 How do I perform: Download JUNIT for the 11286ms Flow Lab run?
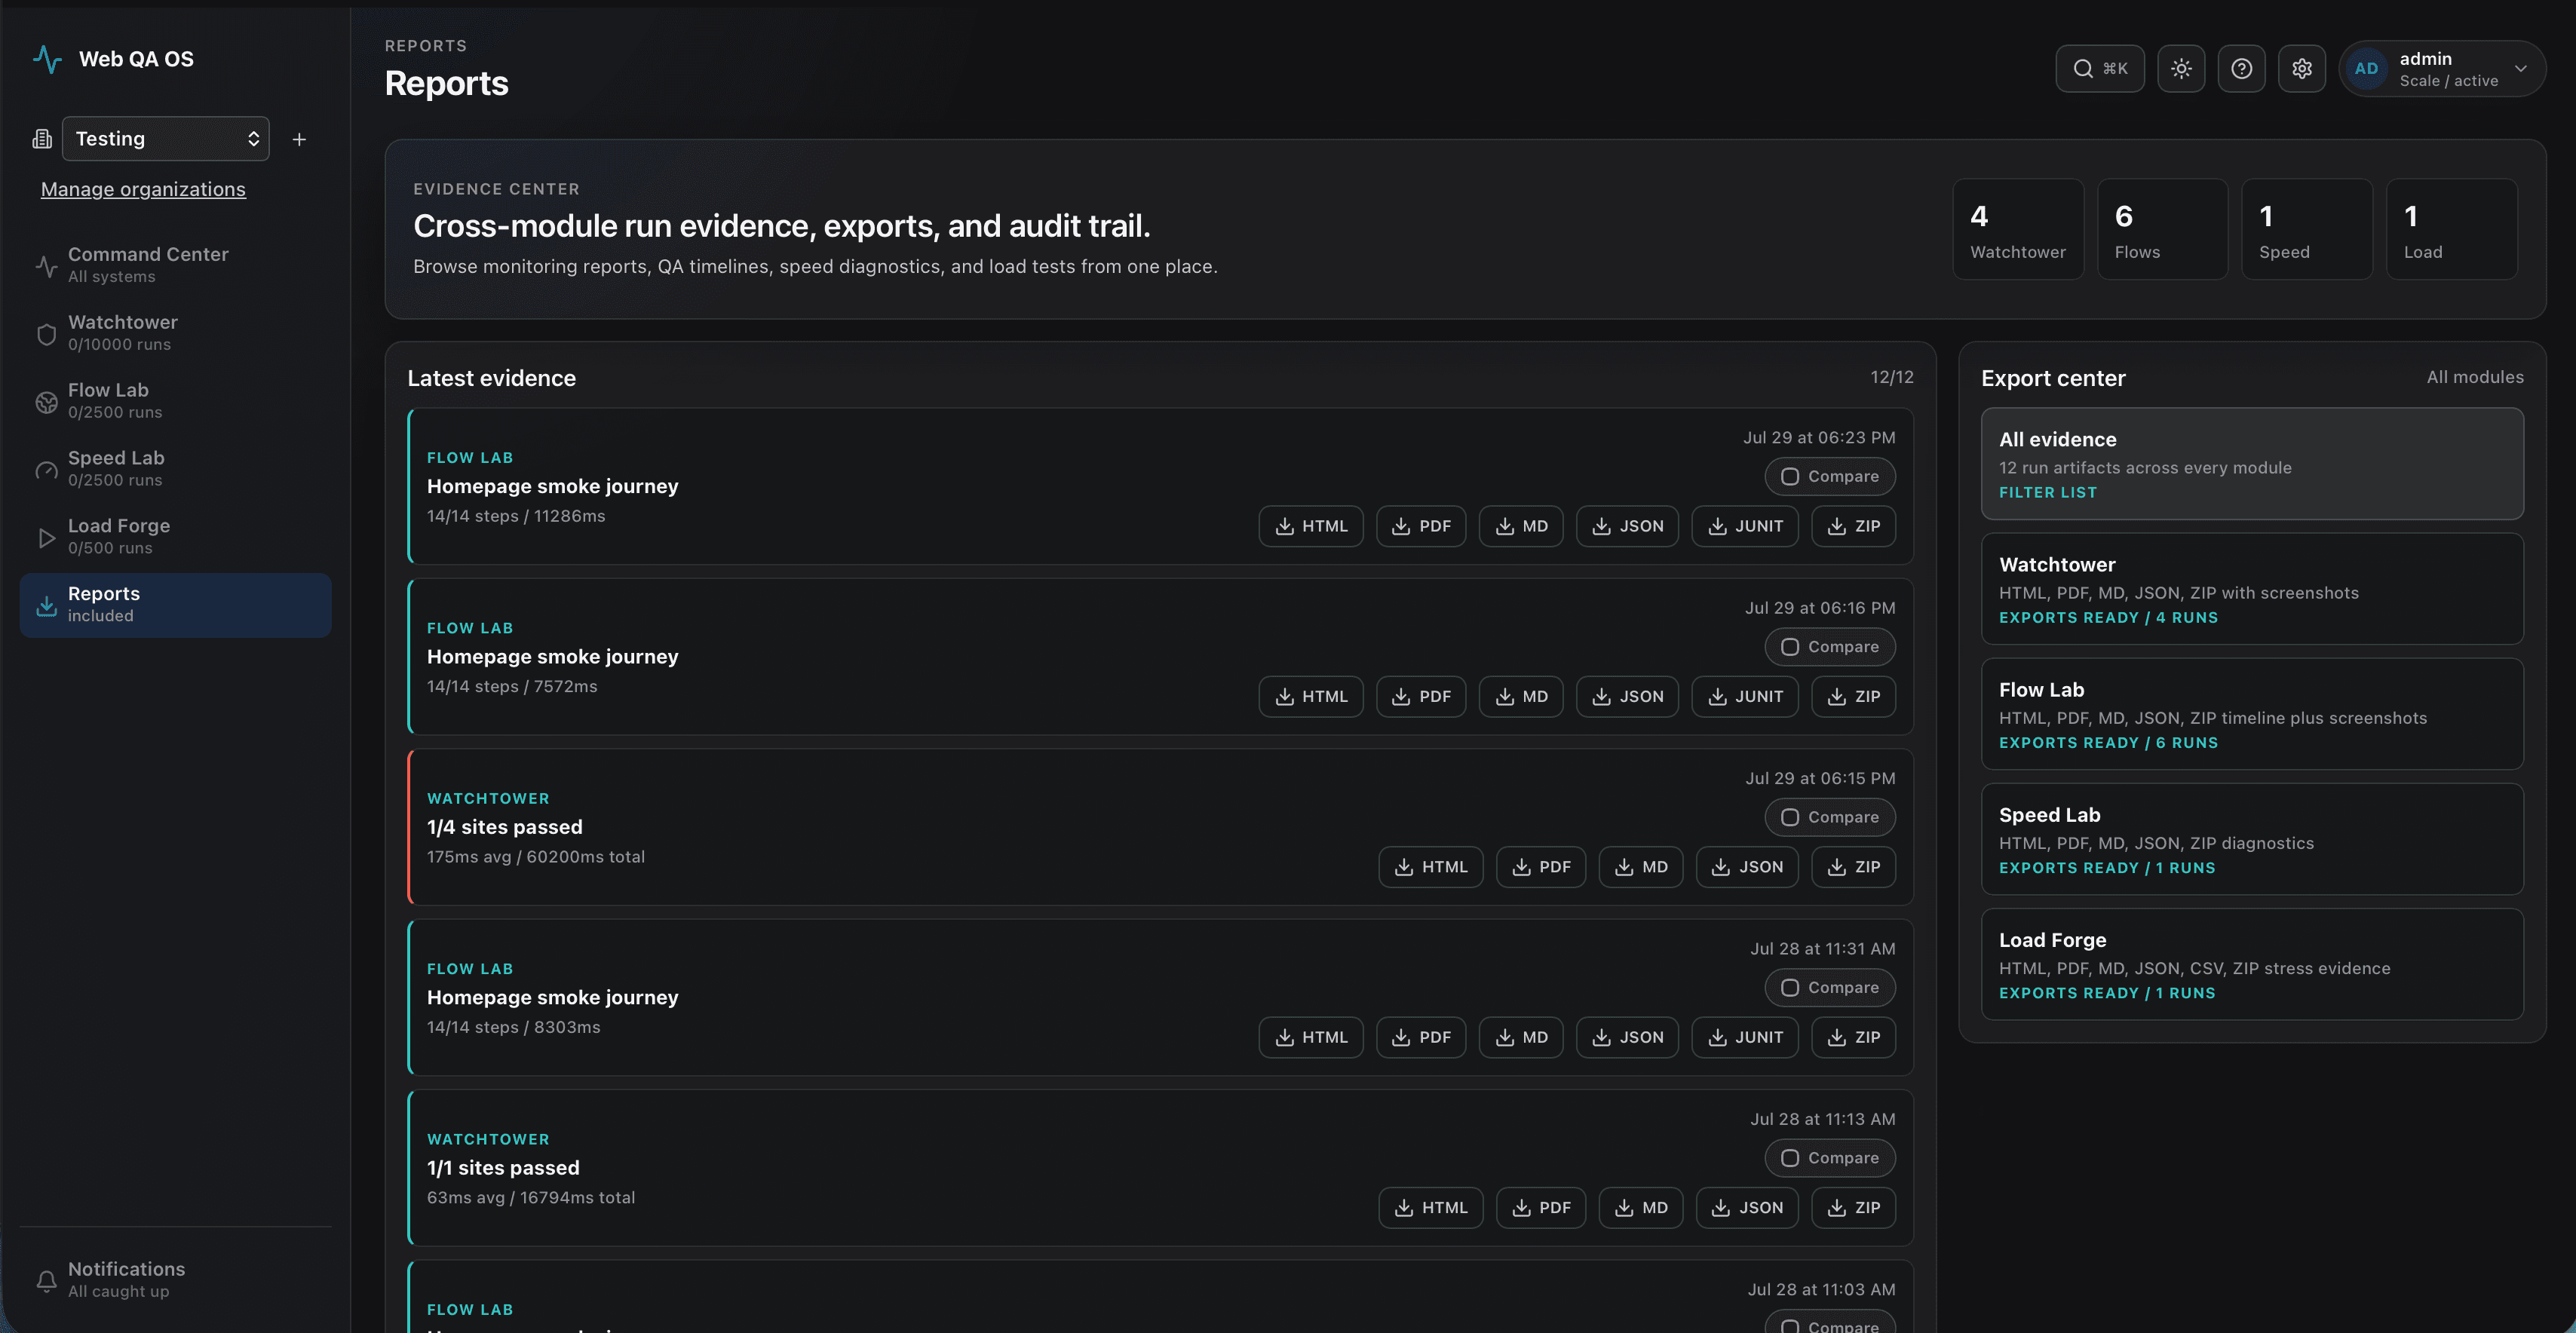coord(1745,526)
